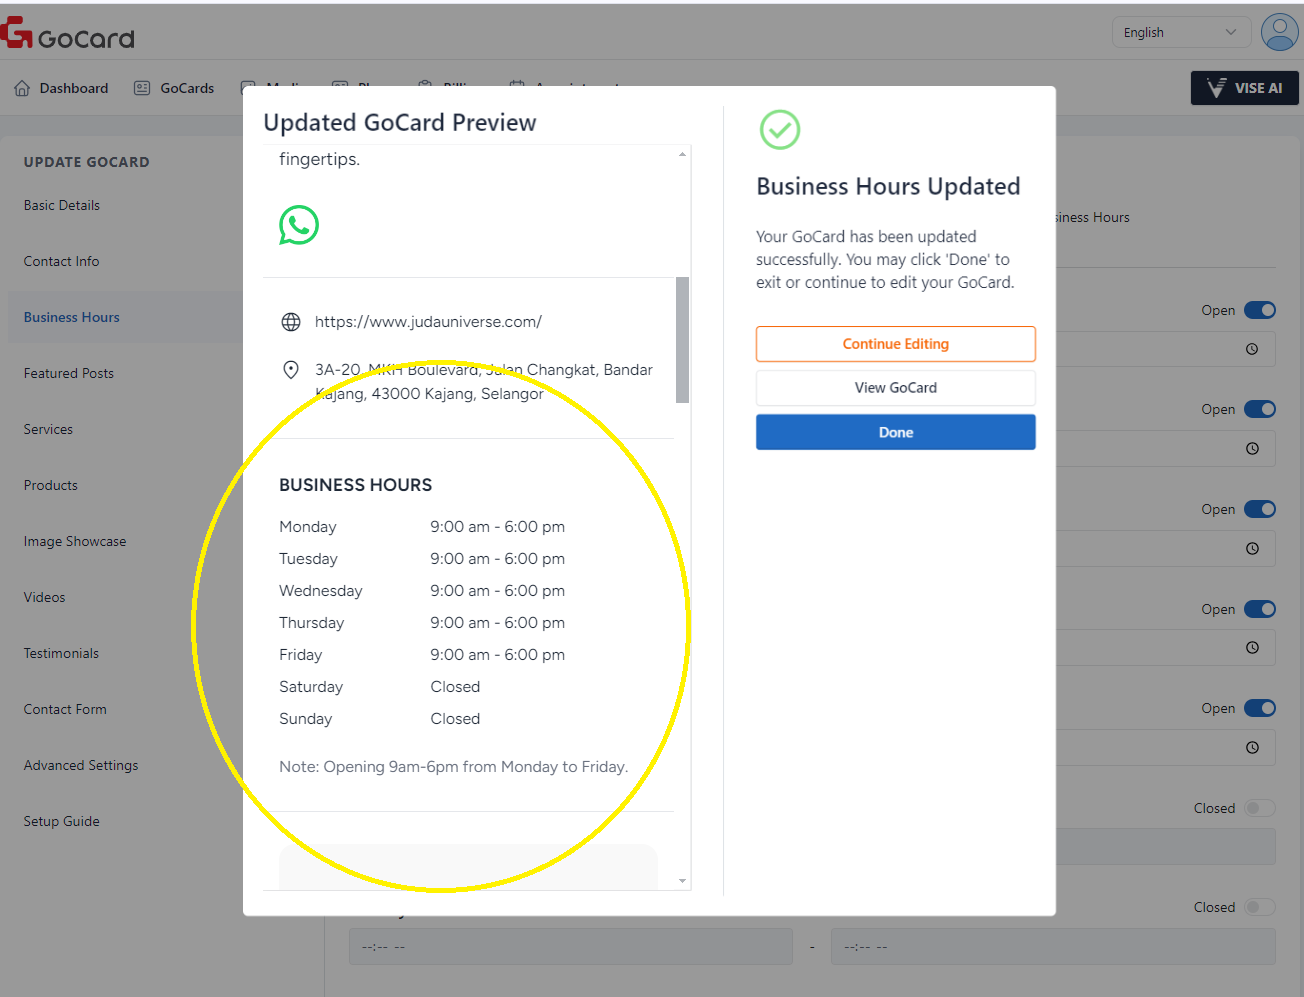This screenshot has height=997, width=1304.
Task: Click the preview scroll up arrow
Action: click(683, 154)
